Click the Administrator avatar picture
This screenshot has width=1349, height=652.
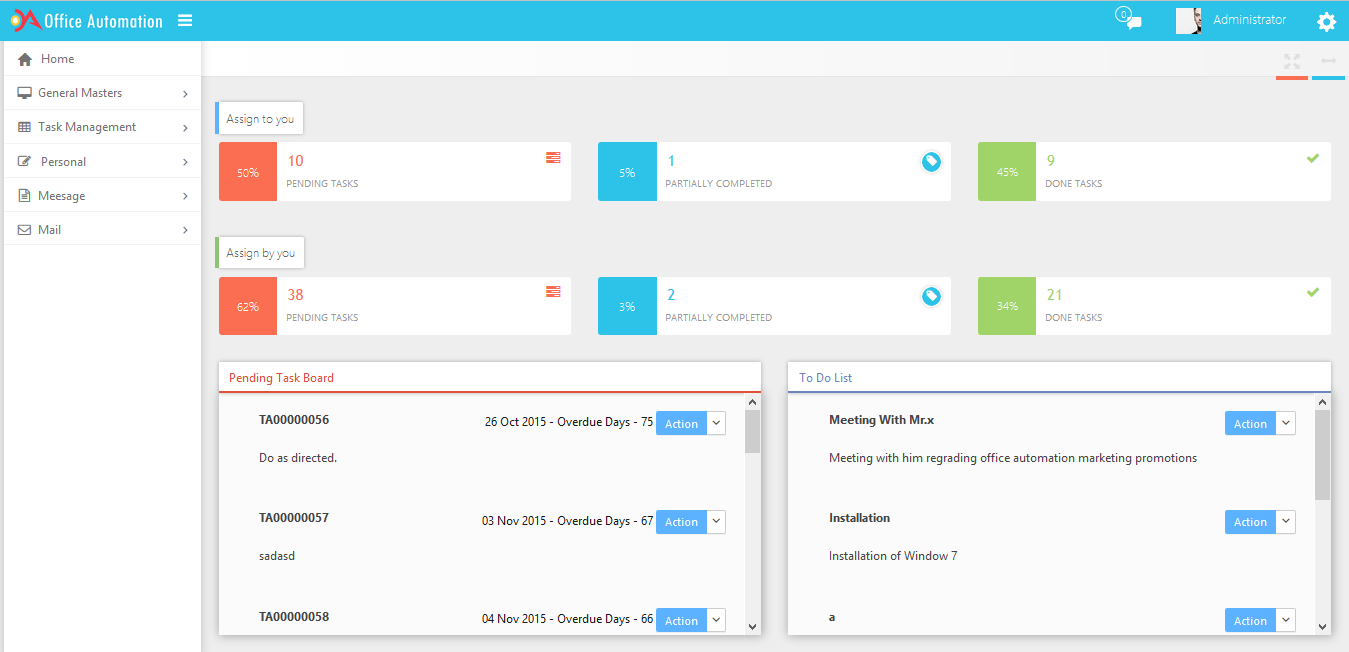click(x=1188, y=21)
